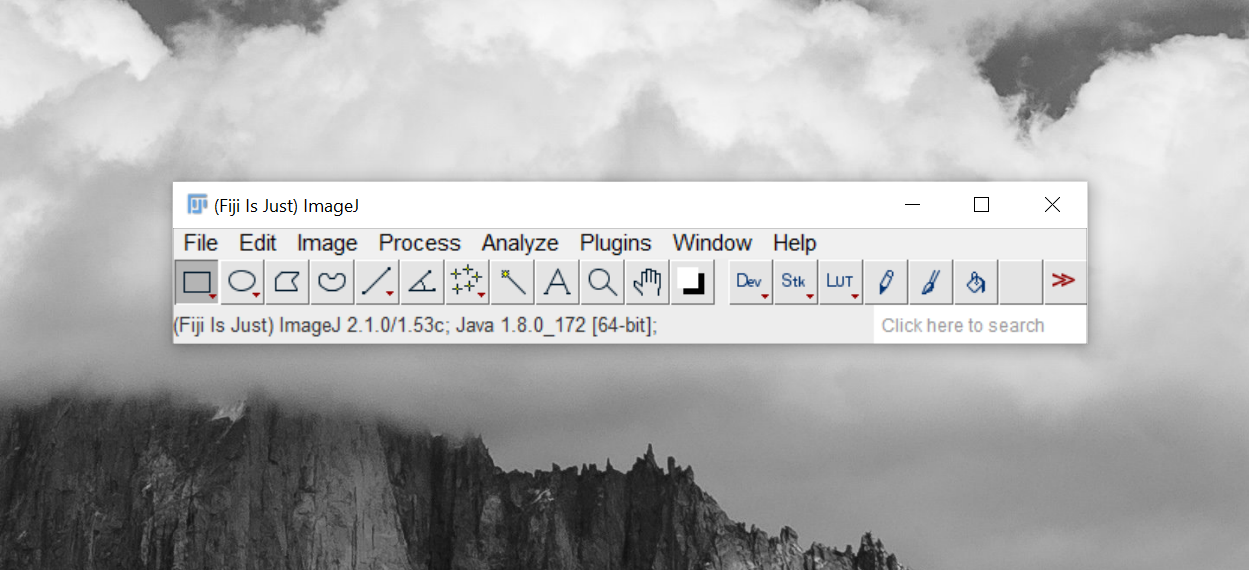
Task: Select the Scrolling hand tool
Action: 647,282
